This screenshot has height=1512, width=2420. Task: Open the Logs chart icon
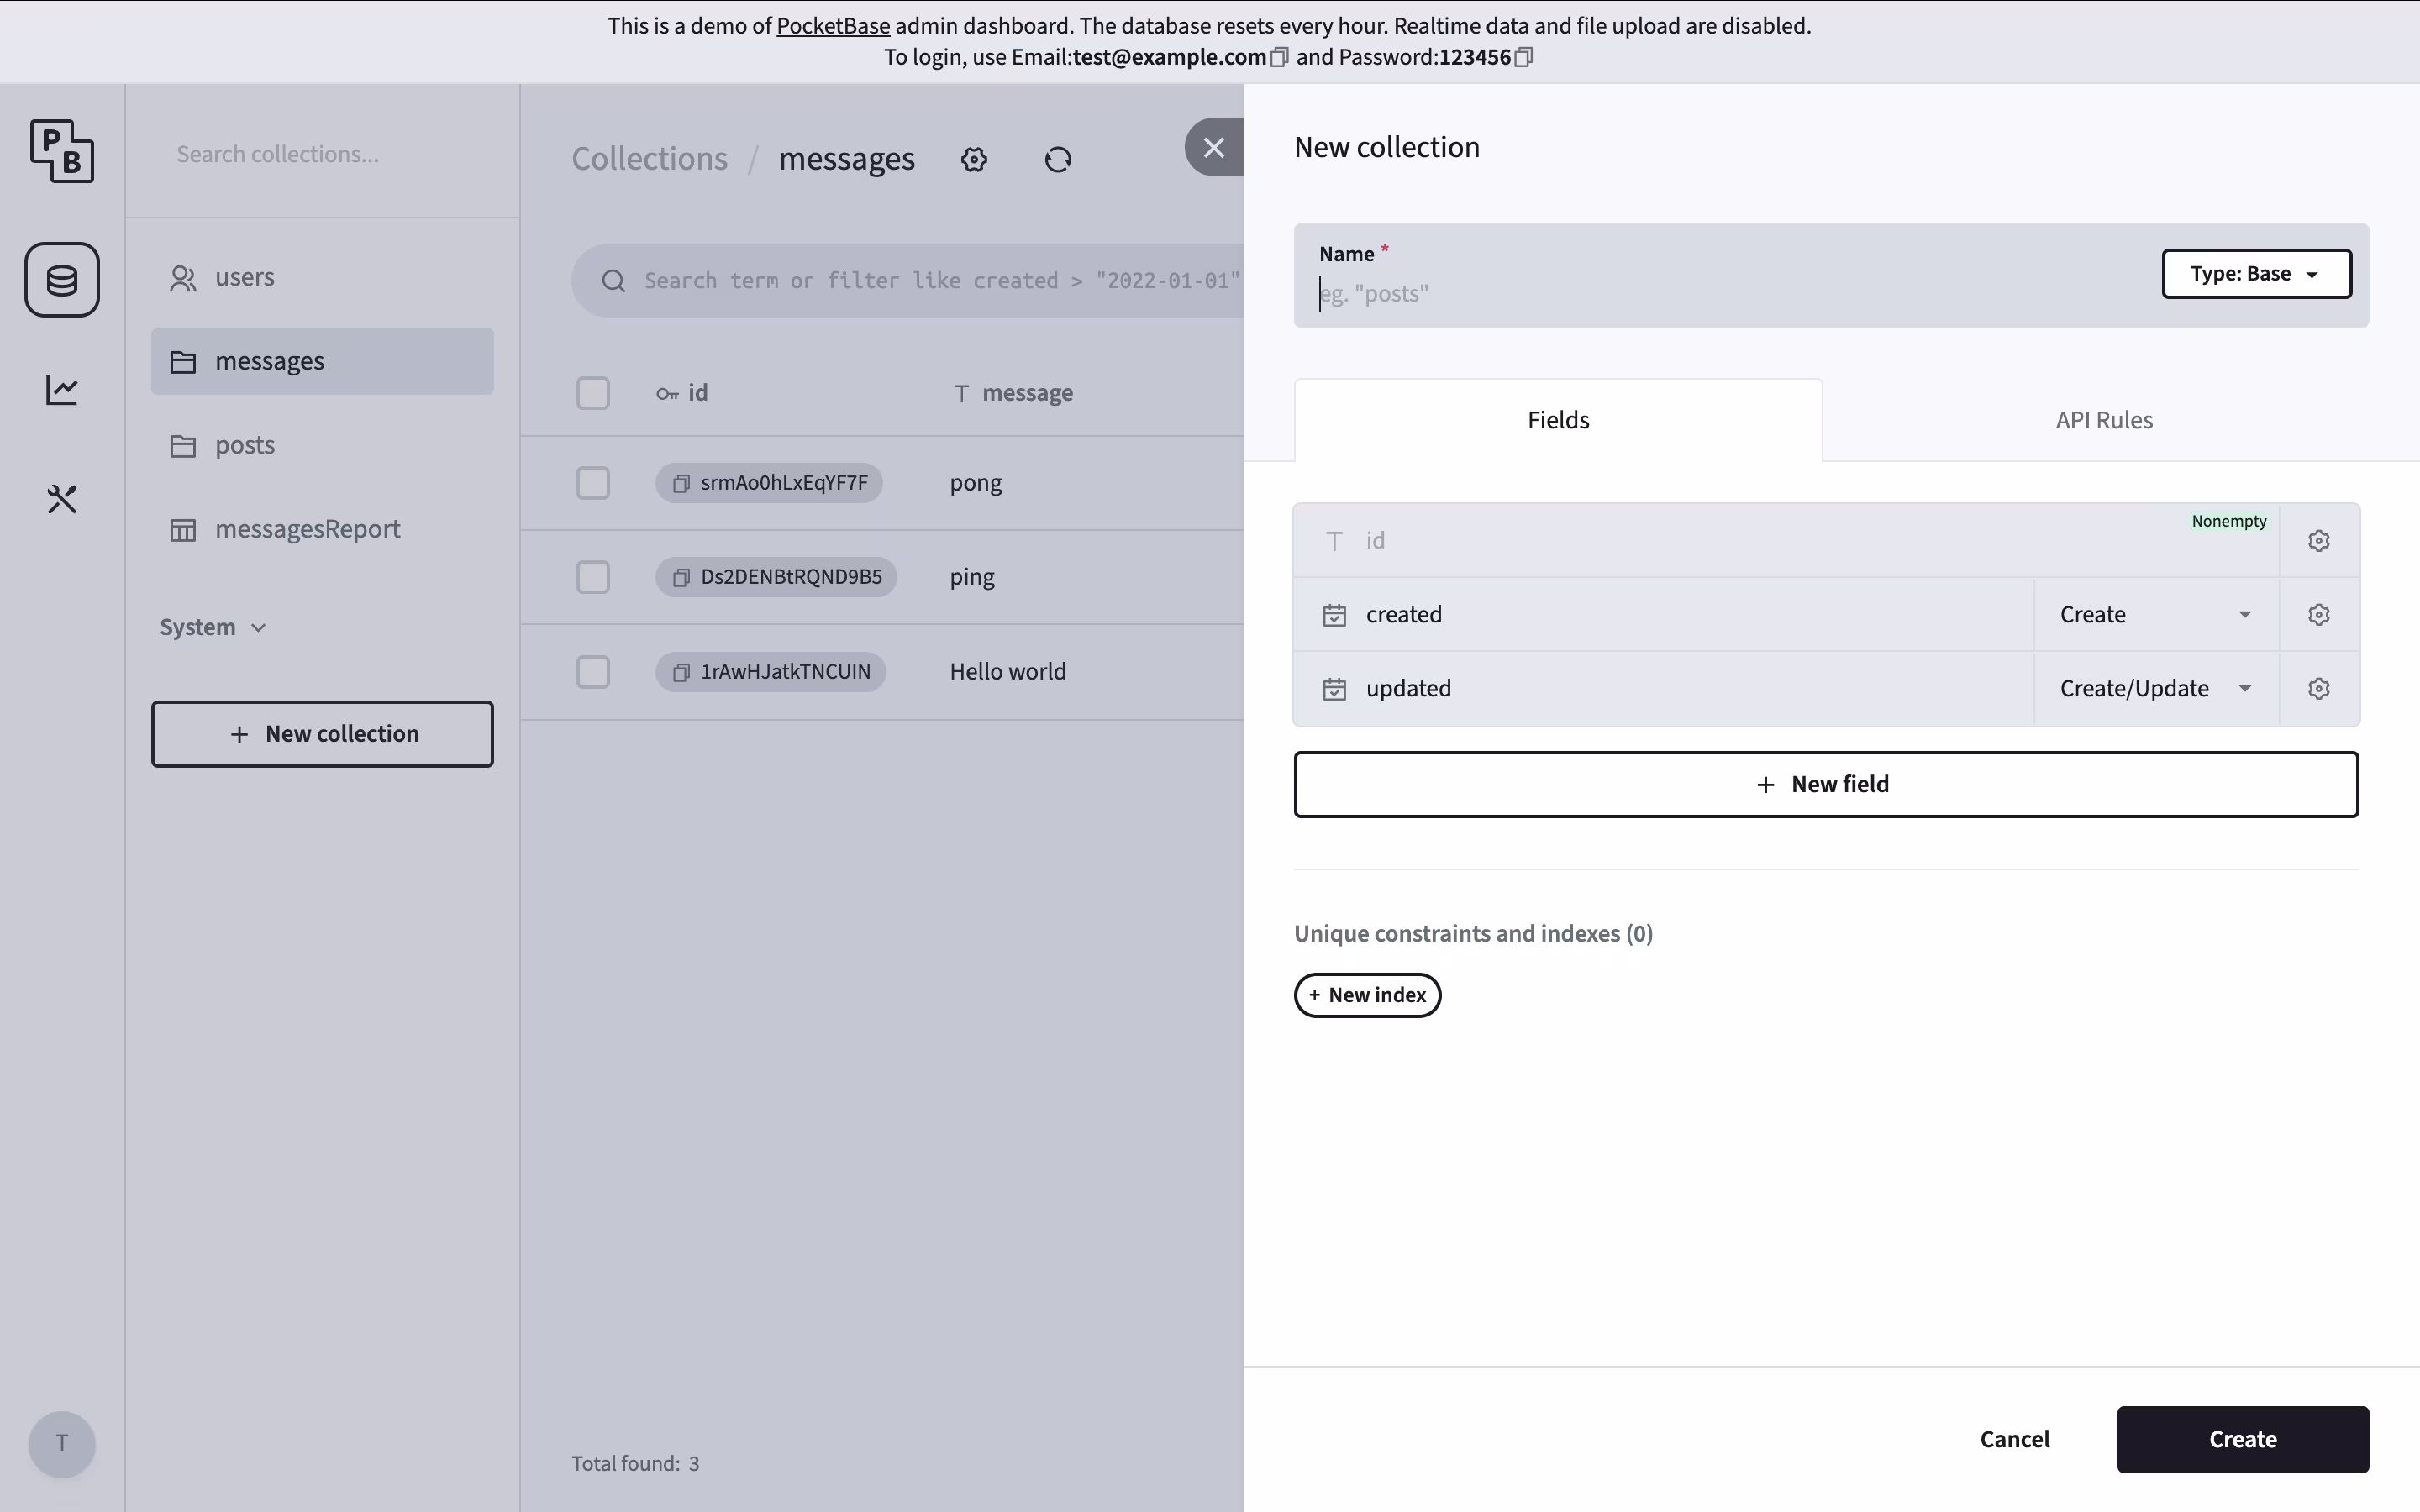62,390
